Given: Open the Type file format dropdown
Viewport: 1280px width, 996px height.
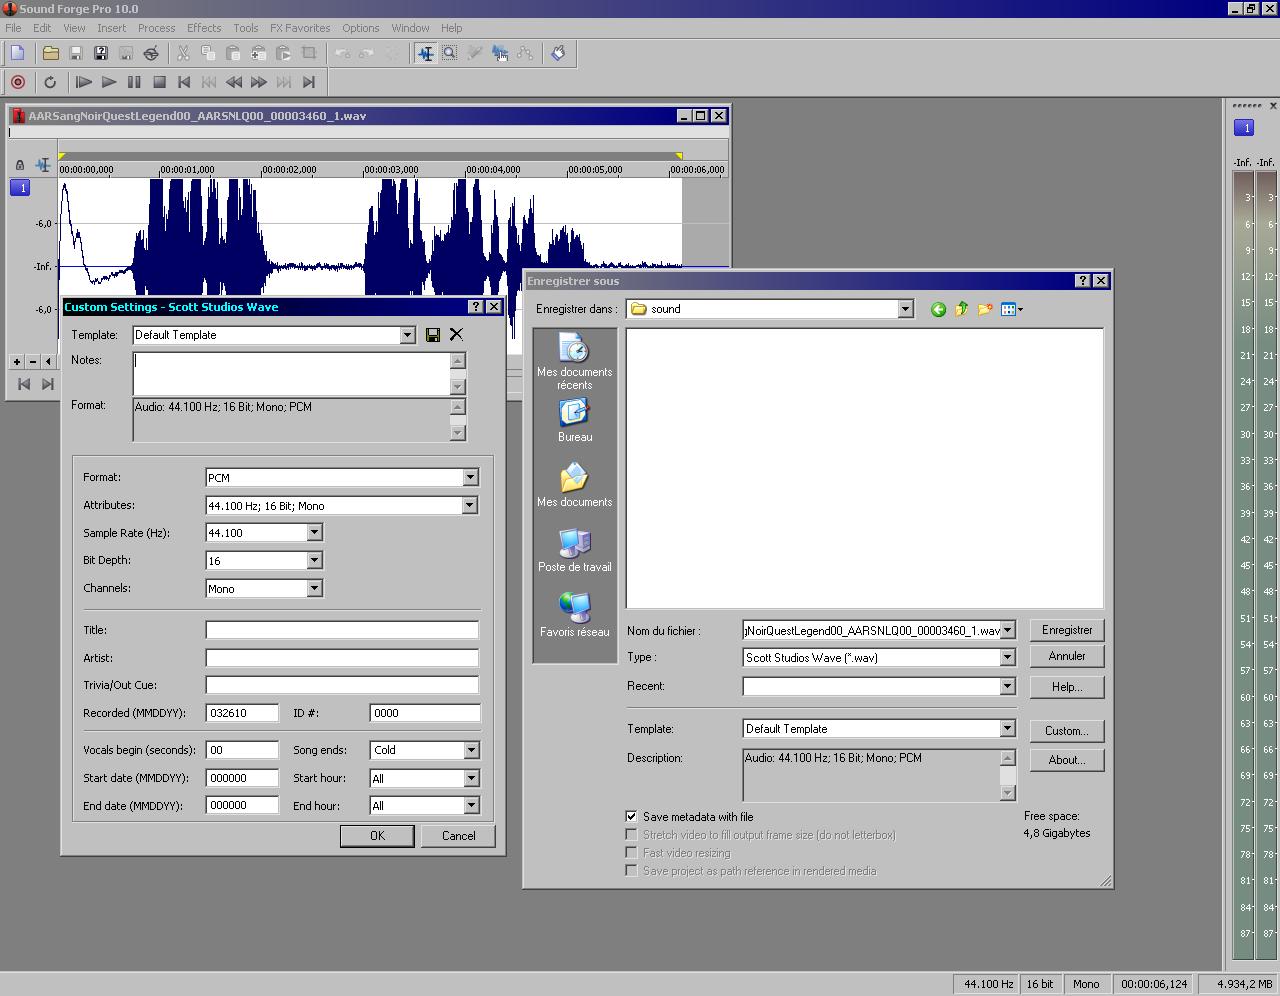Looking at the screenshot, I should tap(1007, 658).
